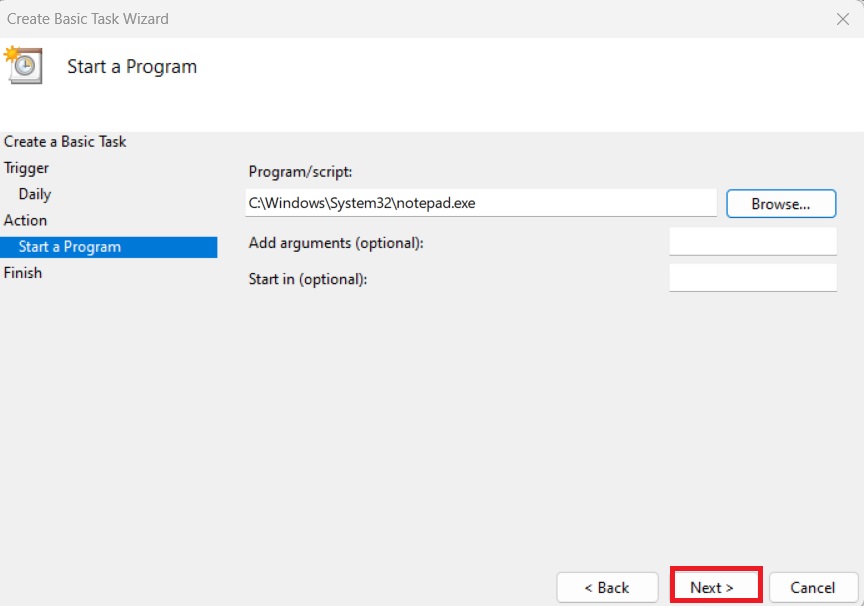Click the Start in (optional): label
Viewport: 864px width, 606px height.
308,279
